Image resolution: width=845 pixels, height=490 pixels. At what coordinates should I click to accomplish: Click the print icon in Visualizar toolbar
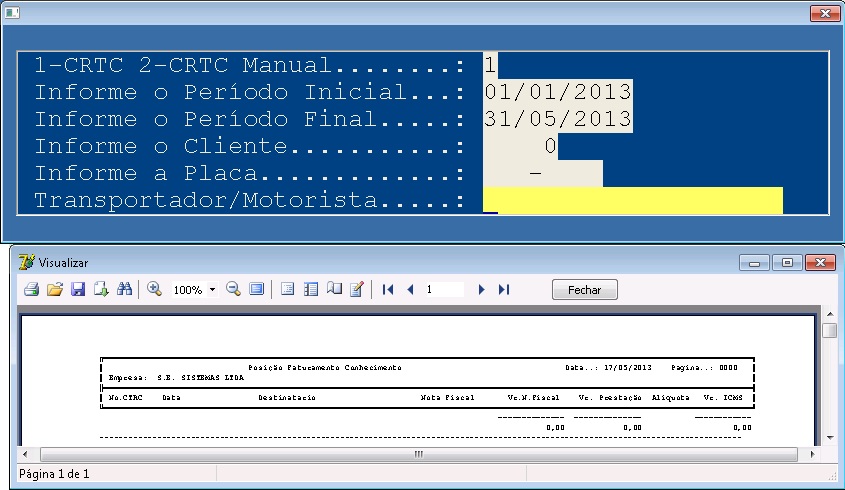(x=31, y=289)
